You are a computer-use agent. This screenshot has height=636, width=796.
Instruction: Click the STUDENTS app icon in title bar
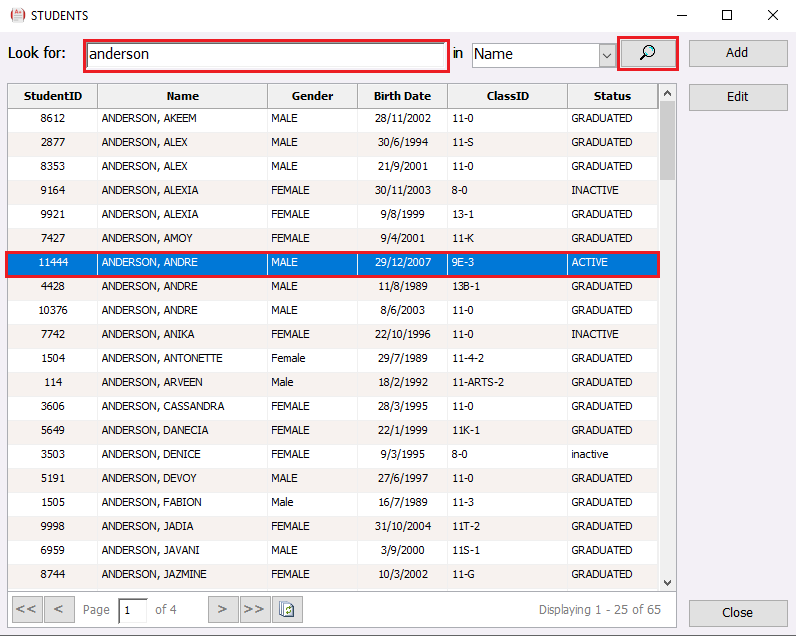(x=18, y=15)
